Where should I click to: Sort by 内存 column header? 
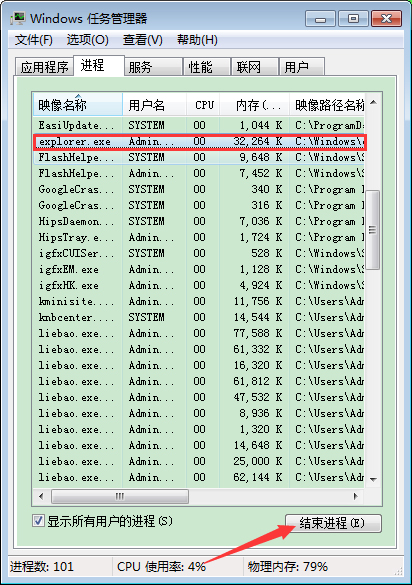coord(255,105)
